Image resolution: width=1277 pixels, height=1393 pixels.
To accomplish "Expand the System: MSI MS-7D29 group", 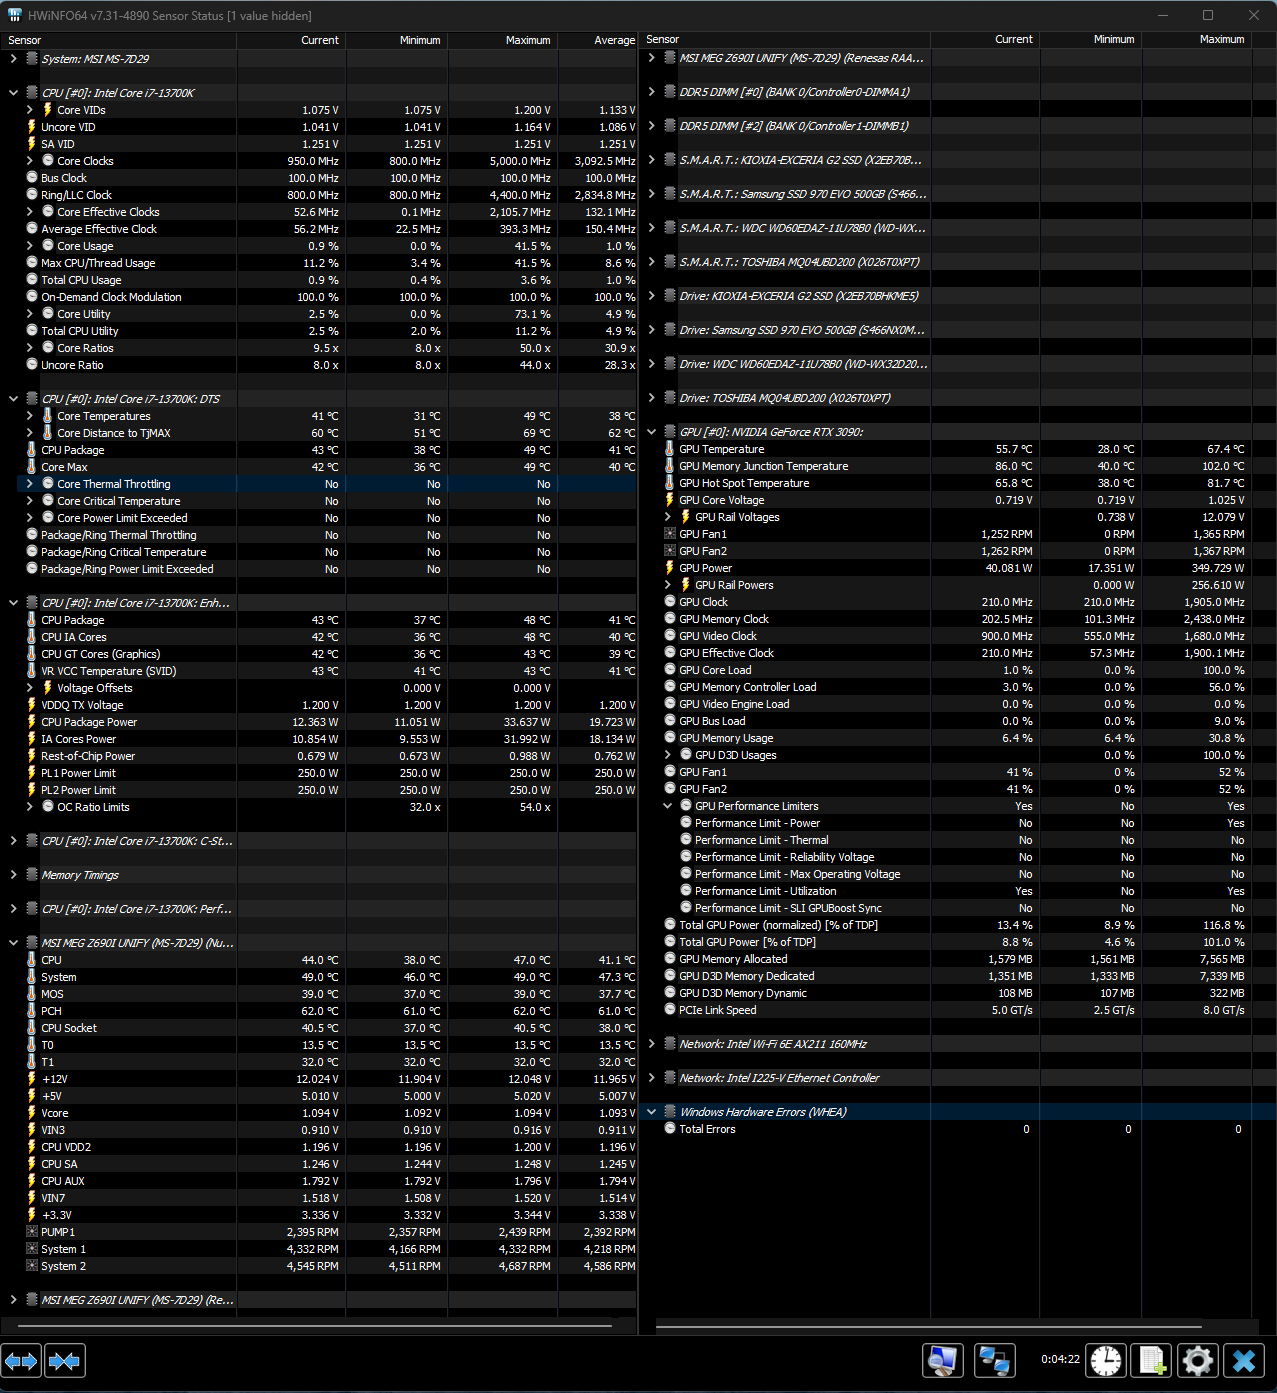I will pyautogui.click(x=13, y=59).
